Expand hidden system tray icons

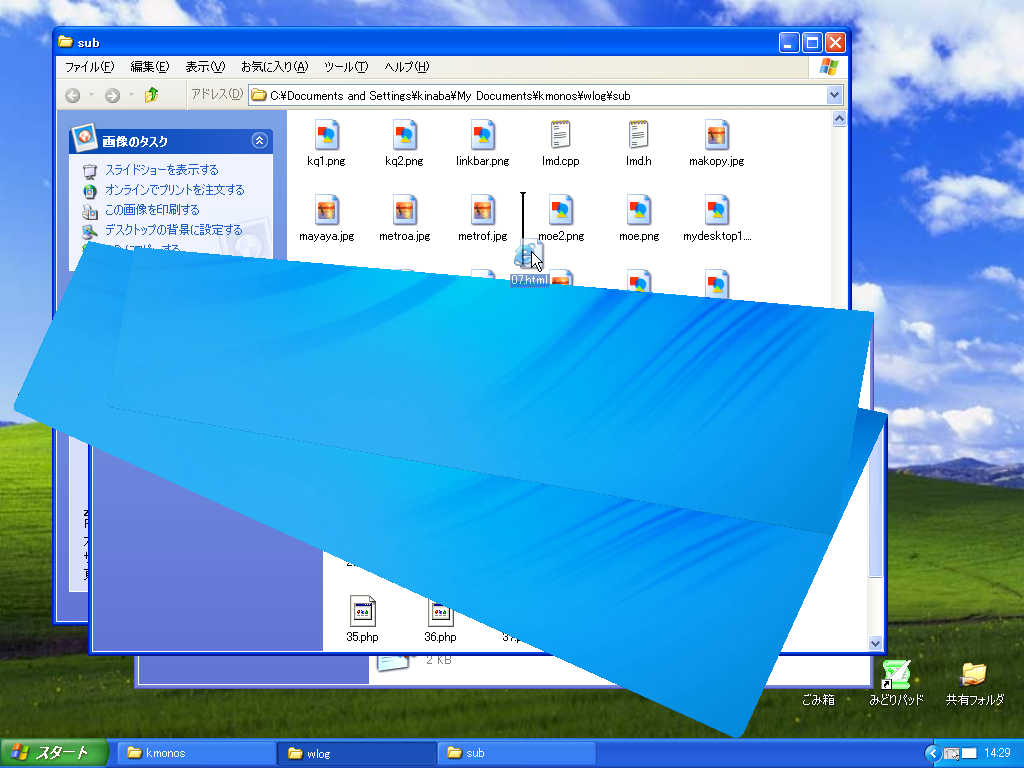933,753
